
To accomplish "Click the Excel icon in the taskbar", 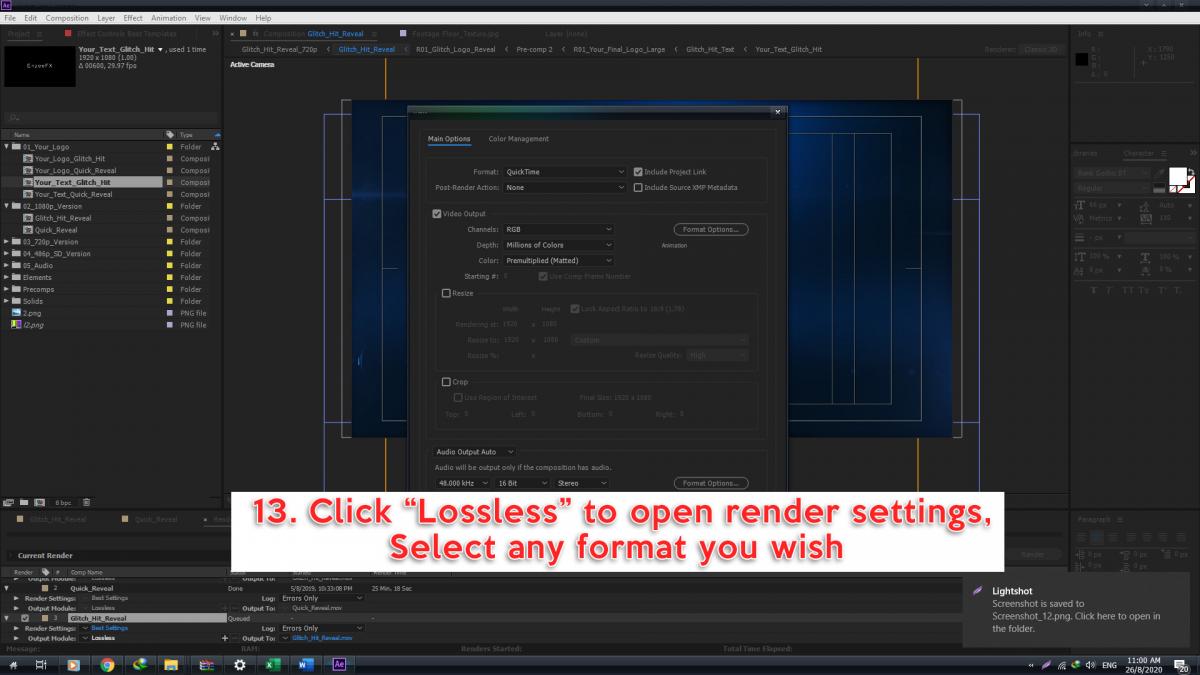I will coord(272,664).
